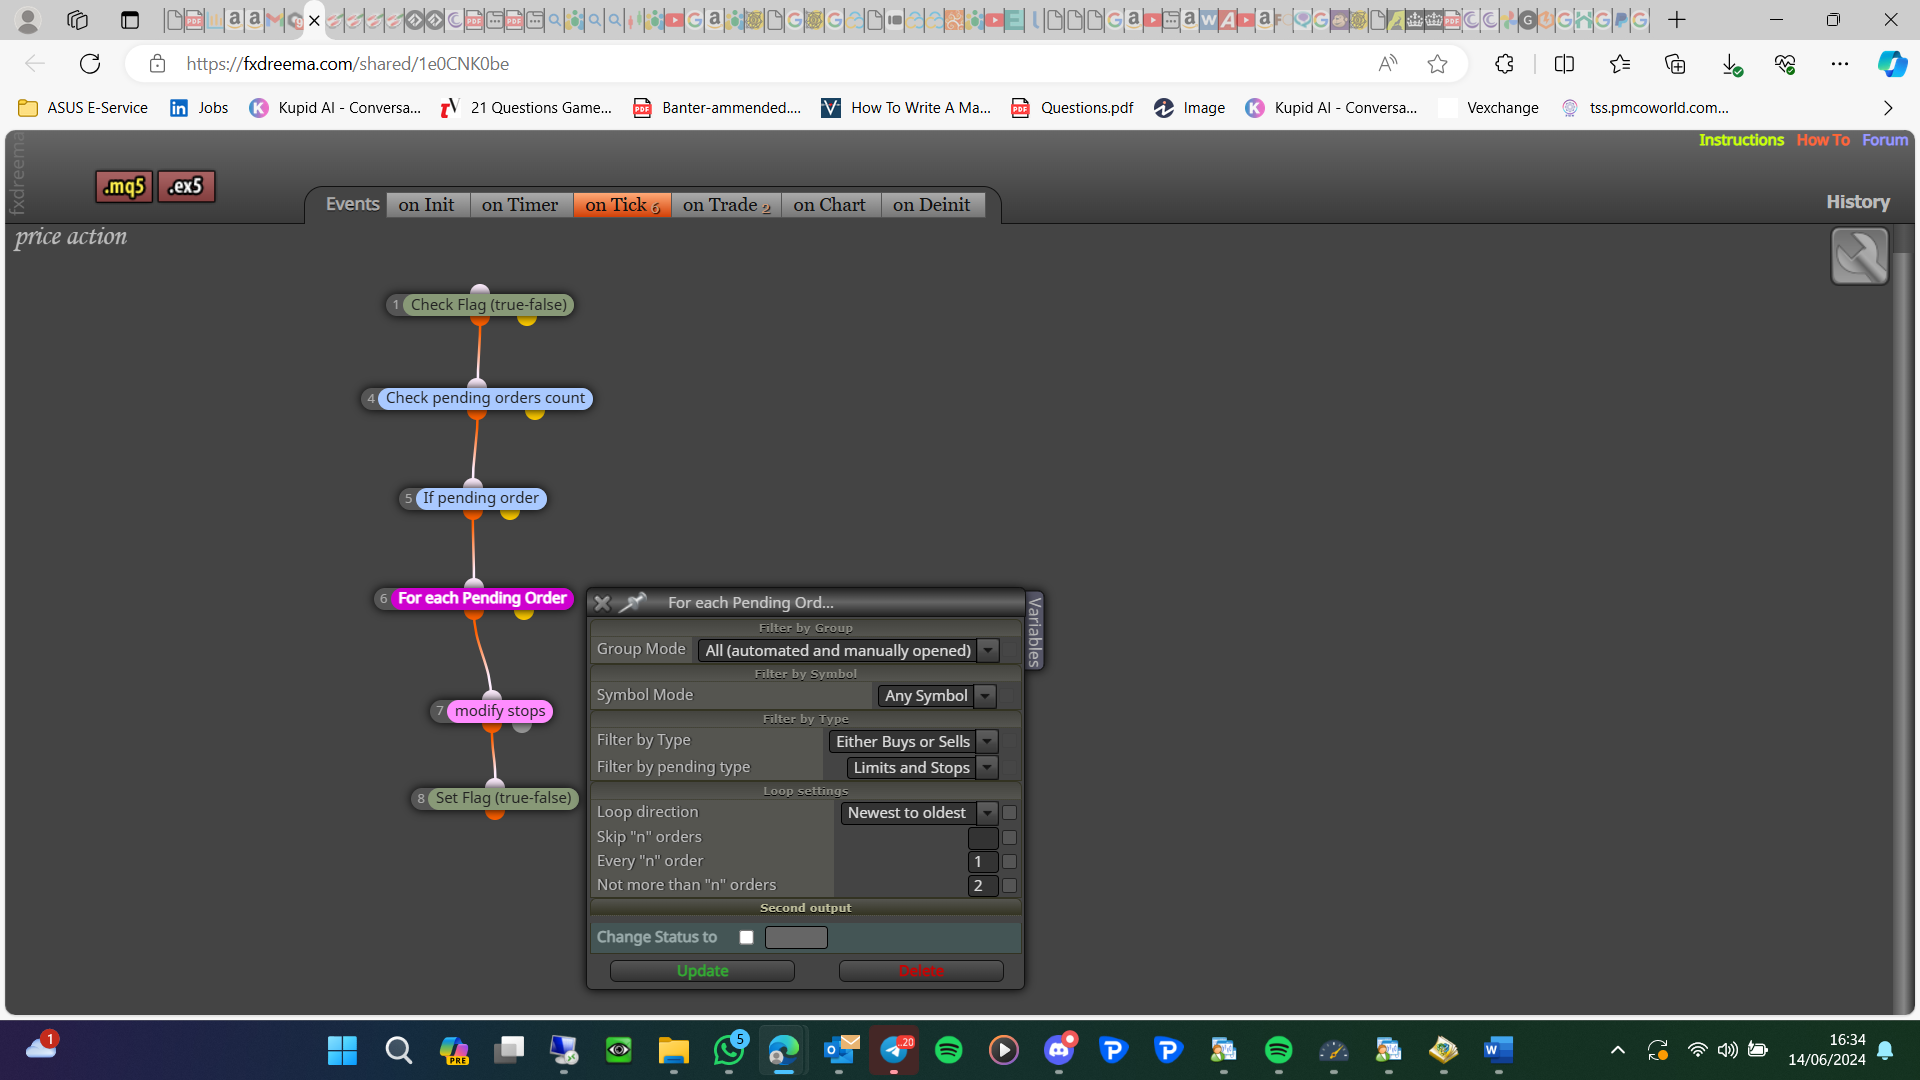Click the Change Status color box
1920x1080 pixels.
[796, 937]
